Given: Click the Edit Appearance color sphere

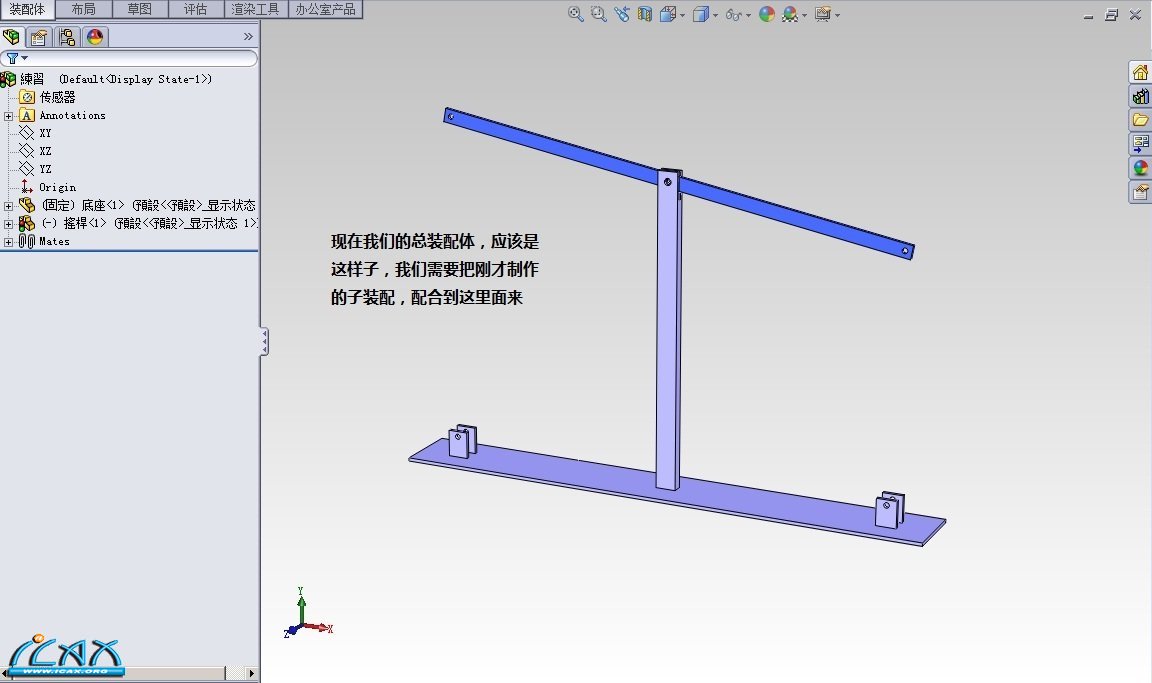Looking at the screenshot, I should click(767, 14).
